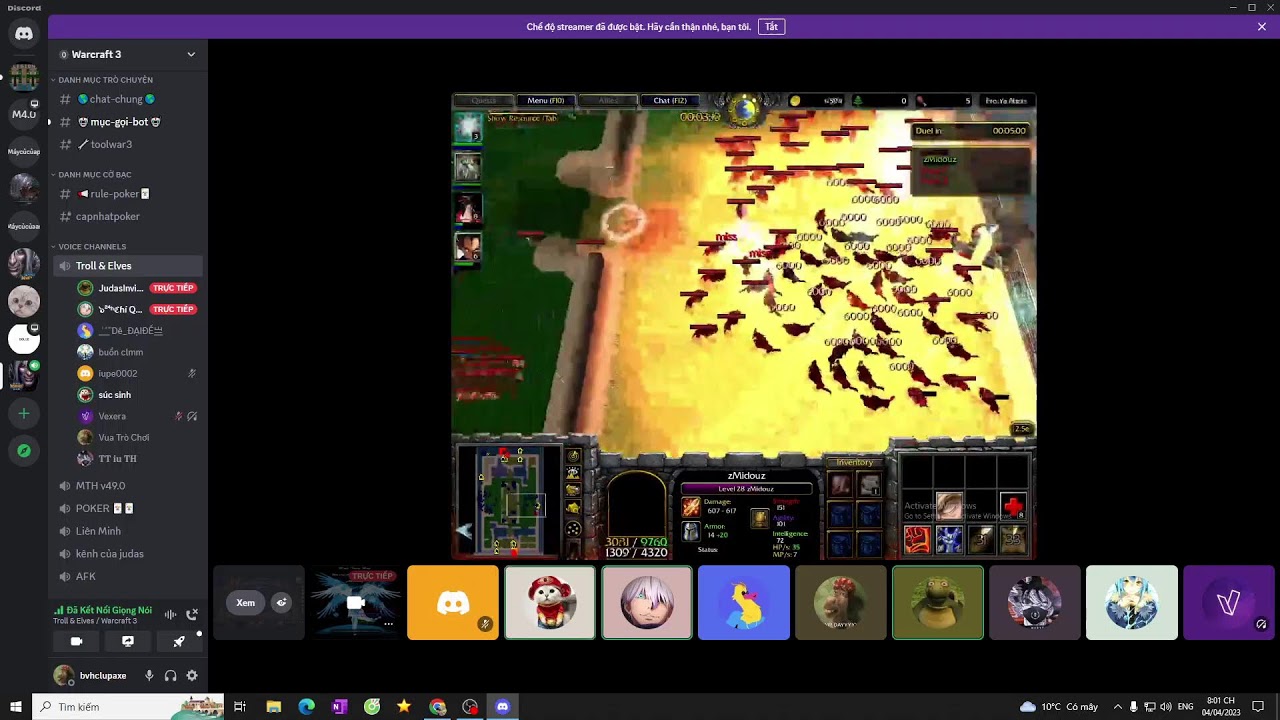1280x720 pixels.
Task: Click the Menu (F10) button in game stream
Action: coord(545,100)
